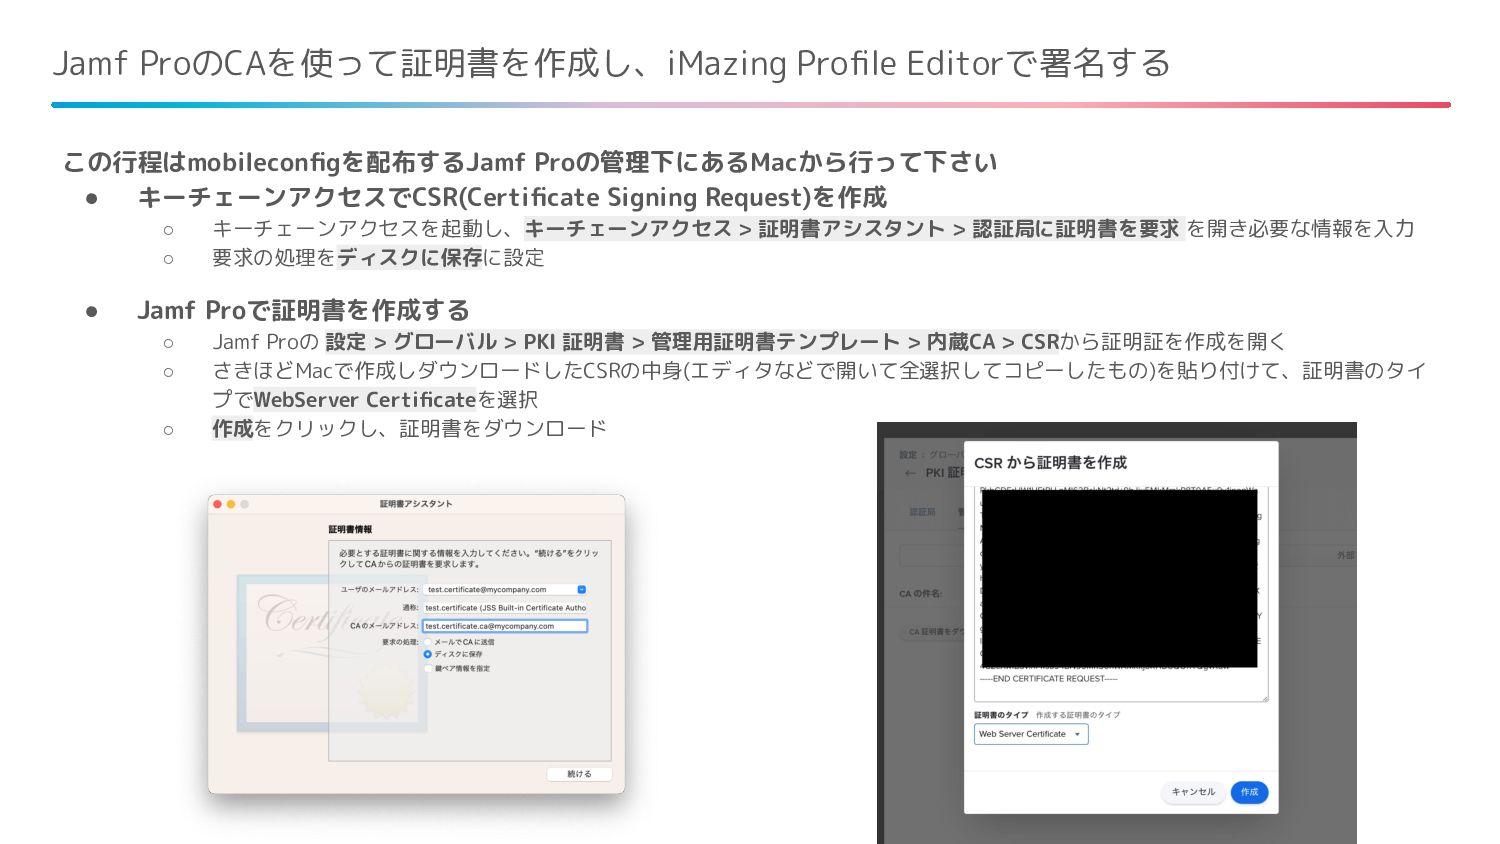Click the CA の件名 label behind dialog

(920, 594)
